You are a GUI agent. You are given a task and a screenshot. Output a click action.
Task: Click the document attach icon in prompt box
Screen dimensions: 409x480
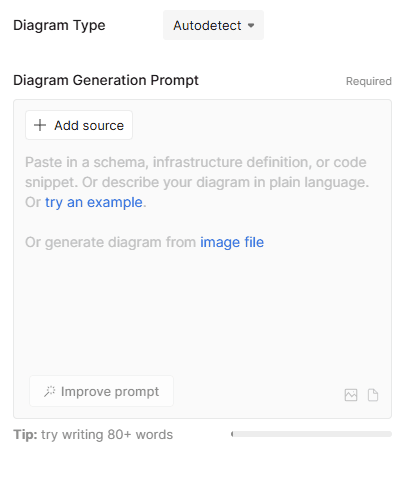[373, 395]
